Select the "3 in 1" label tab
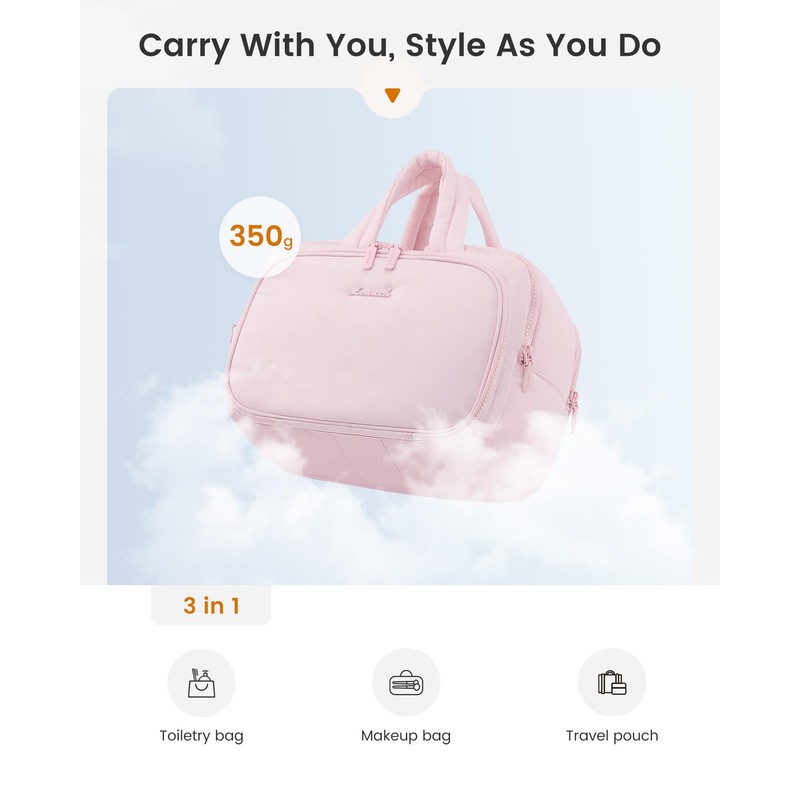 tap(211, 605)
